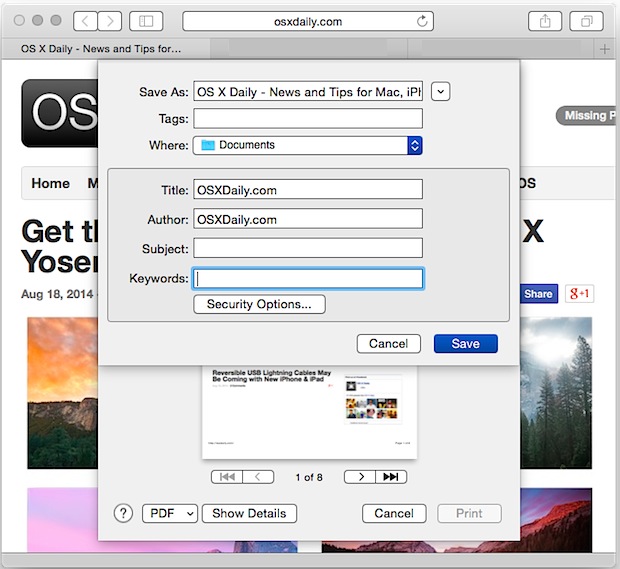Click the Tags input field
Screen dimensions: 620x569
(x=308, y=118)
